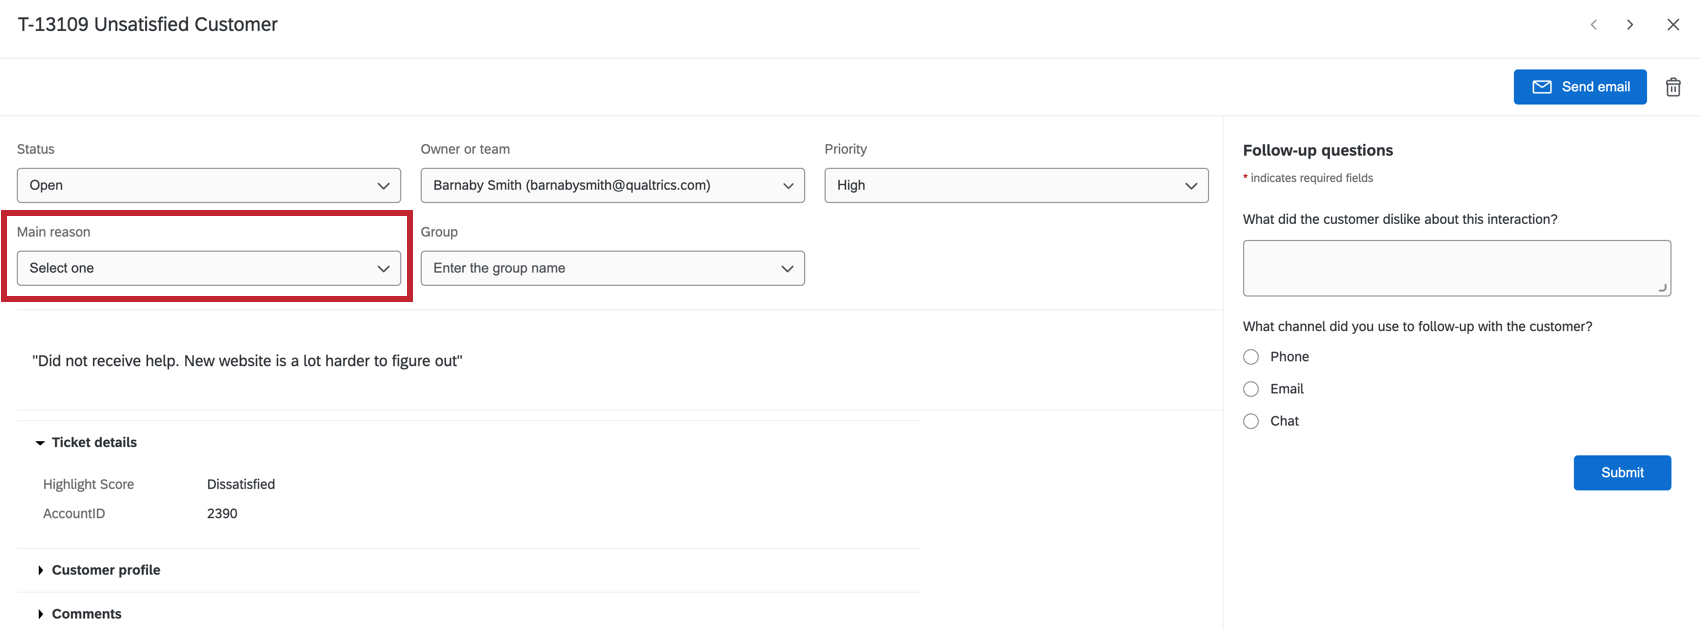Open the Priority dropdown
Image resolution: width=1700 pixels, height=630 pixels.
[1016, 185]
